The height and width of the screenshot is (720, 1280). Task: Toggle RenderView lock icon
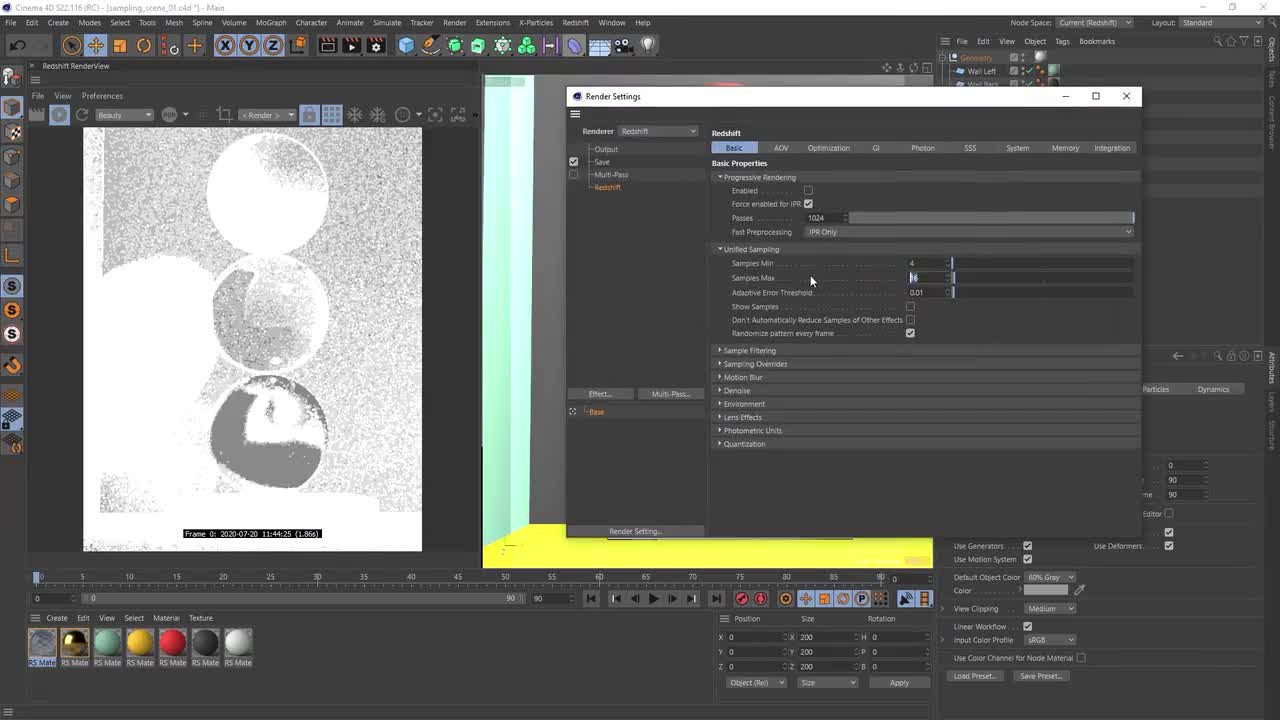310,114
